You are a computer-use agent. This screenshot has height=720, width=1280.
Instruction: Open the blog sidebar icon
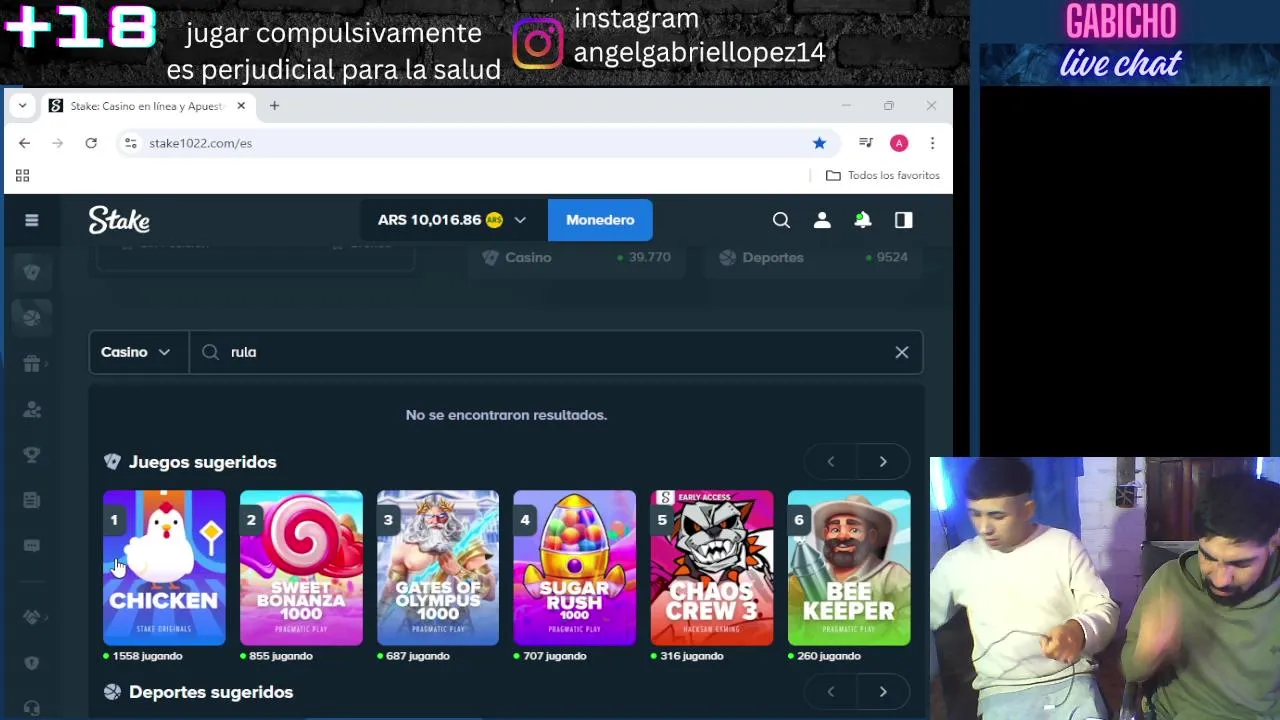click(x=32, y=500)
